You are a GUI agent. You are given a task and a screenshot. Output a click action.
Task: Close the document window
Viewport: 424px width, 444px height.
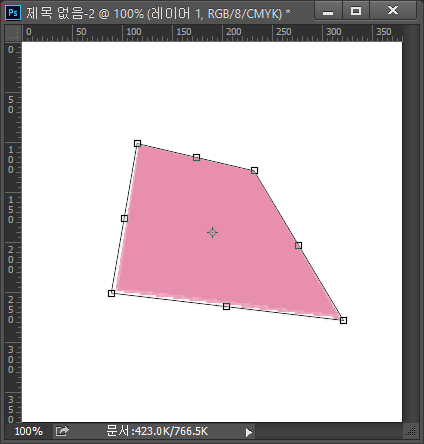click(x=393, y=11)
